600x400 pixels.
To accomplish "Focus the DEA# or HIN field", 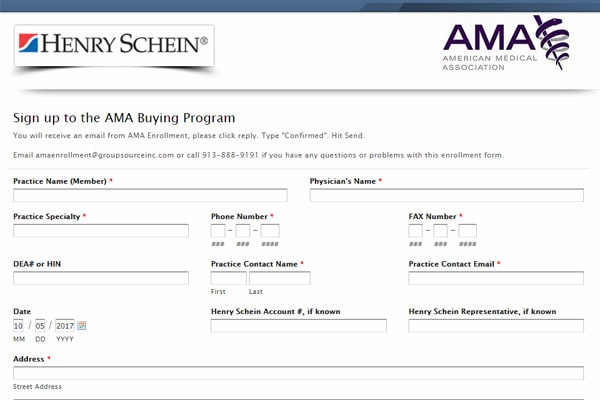I will coord(101,278).
